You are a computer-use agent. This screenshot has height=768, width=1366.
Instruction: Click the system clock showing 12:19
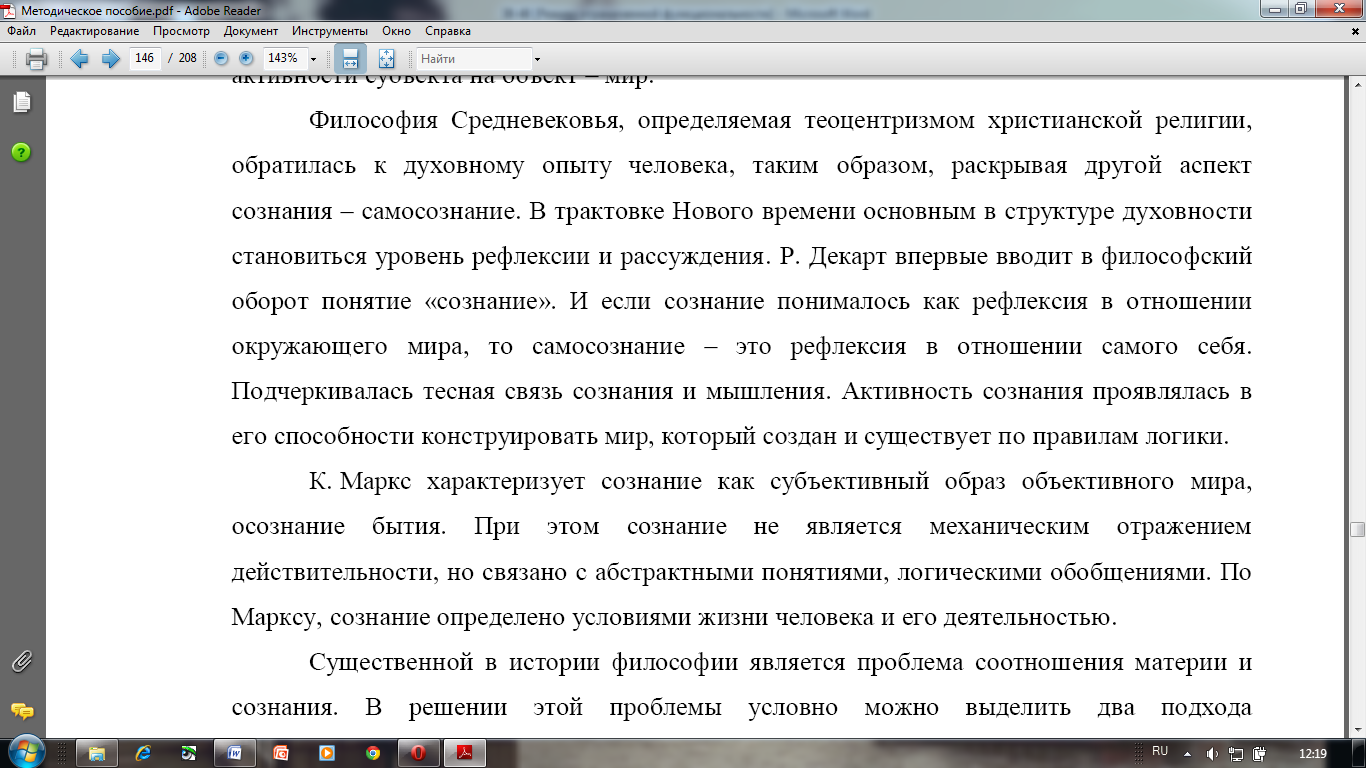pyautogui.click(x=1312, y=753)
